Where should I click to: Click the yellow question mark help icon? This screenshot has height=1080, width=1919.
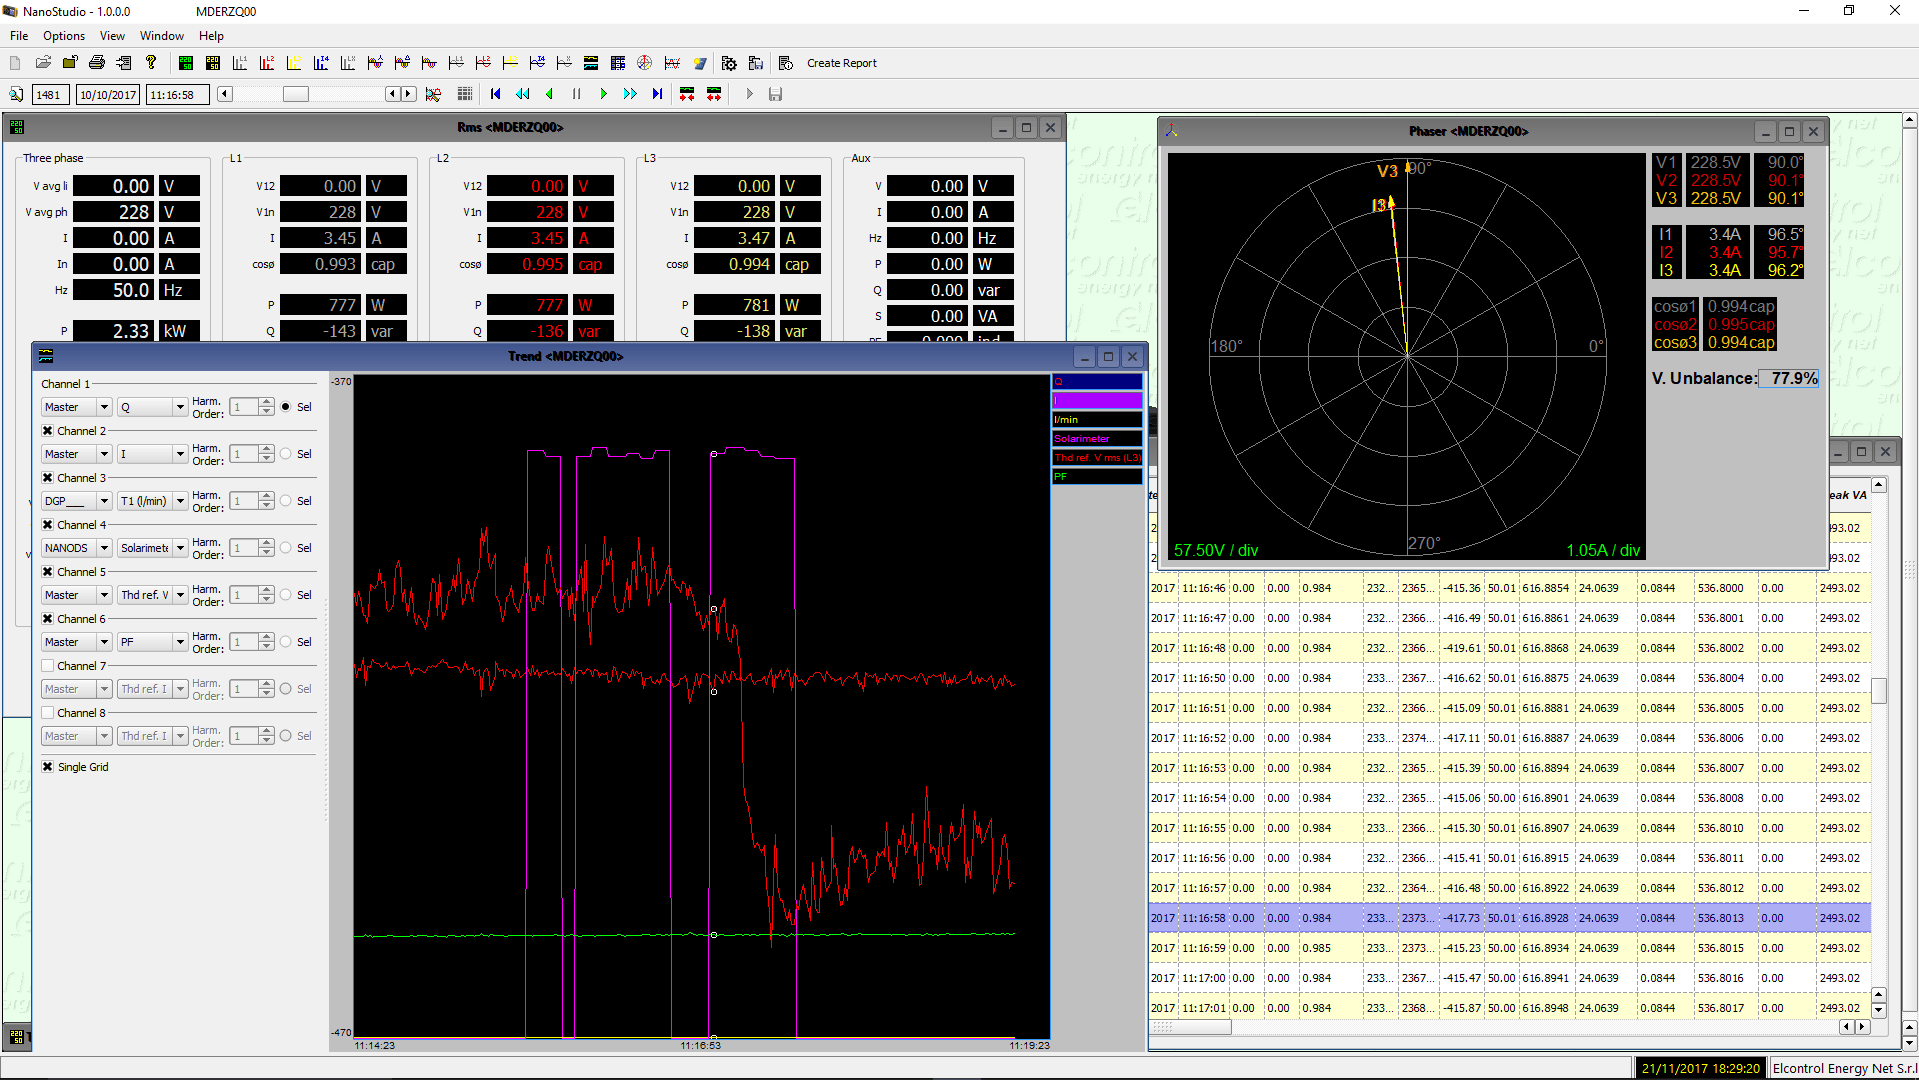pyautogui.click(x=151, y=63)
